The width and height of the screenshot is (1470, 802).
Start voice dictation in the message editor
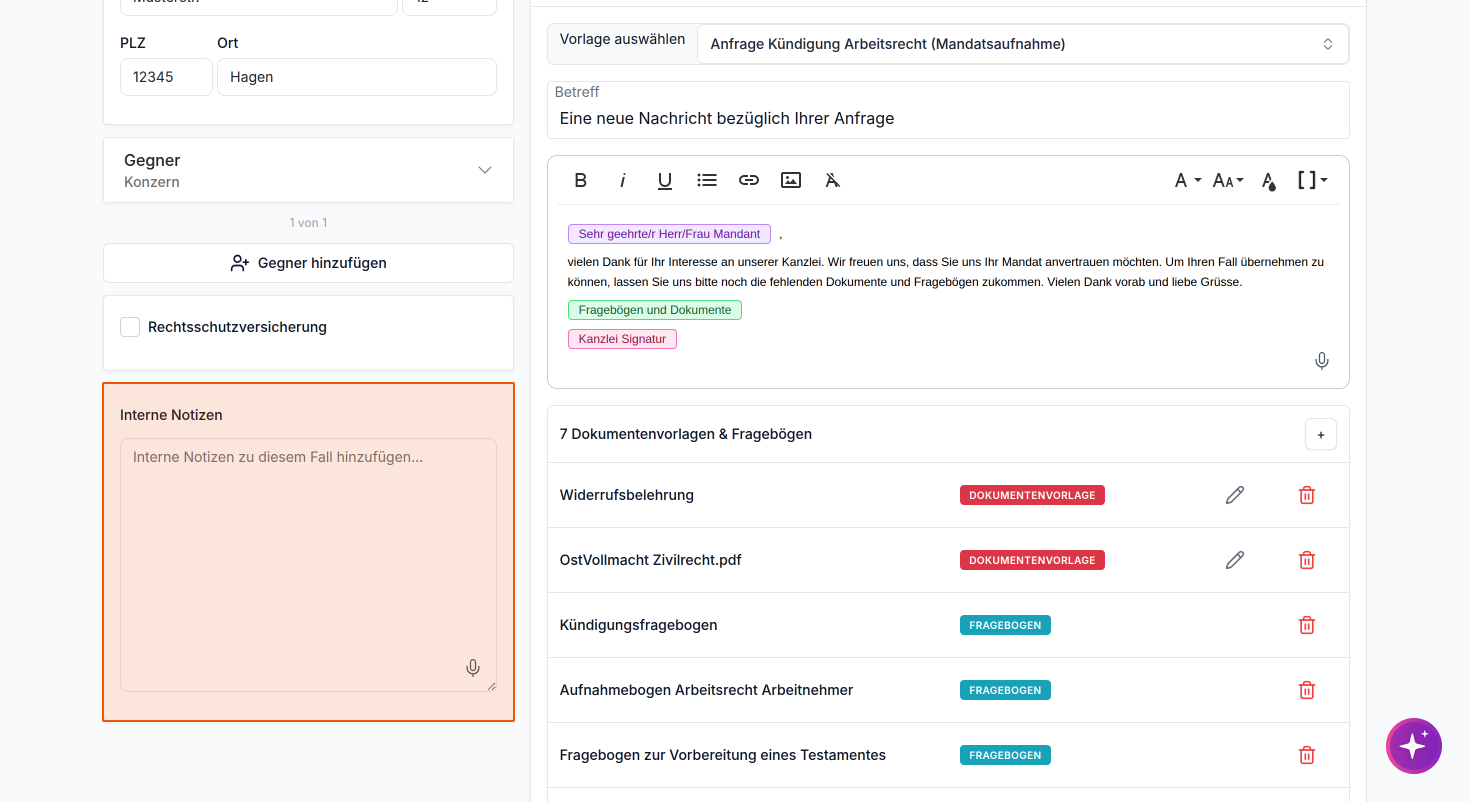coord(1322,361)
